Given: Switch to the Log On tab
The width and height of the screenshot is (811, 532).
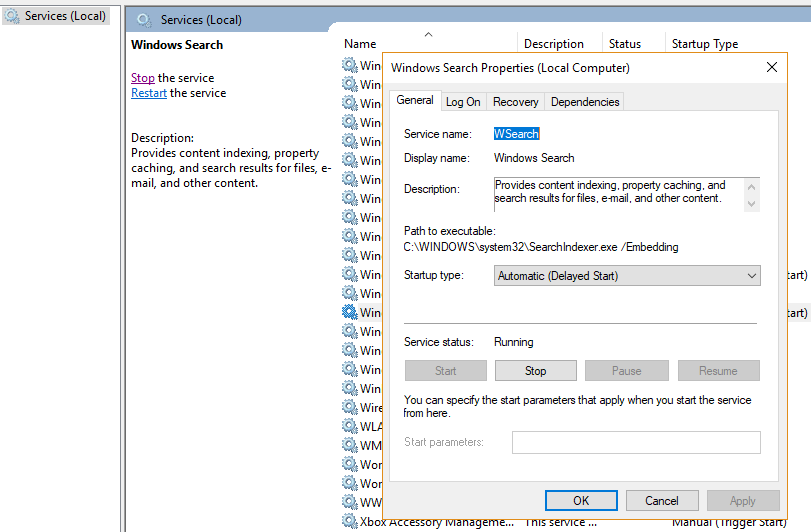Looking at the screenshot, I should [x=463, y=102].
